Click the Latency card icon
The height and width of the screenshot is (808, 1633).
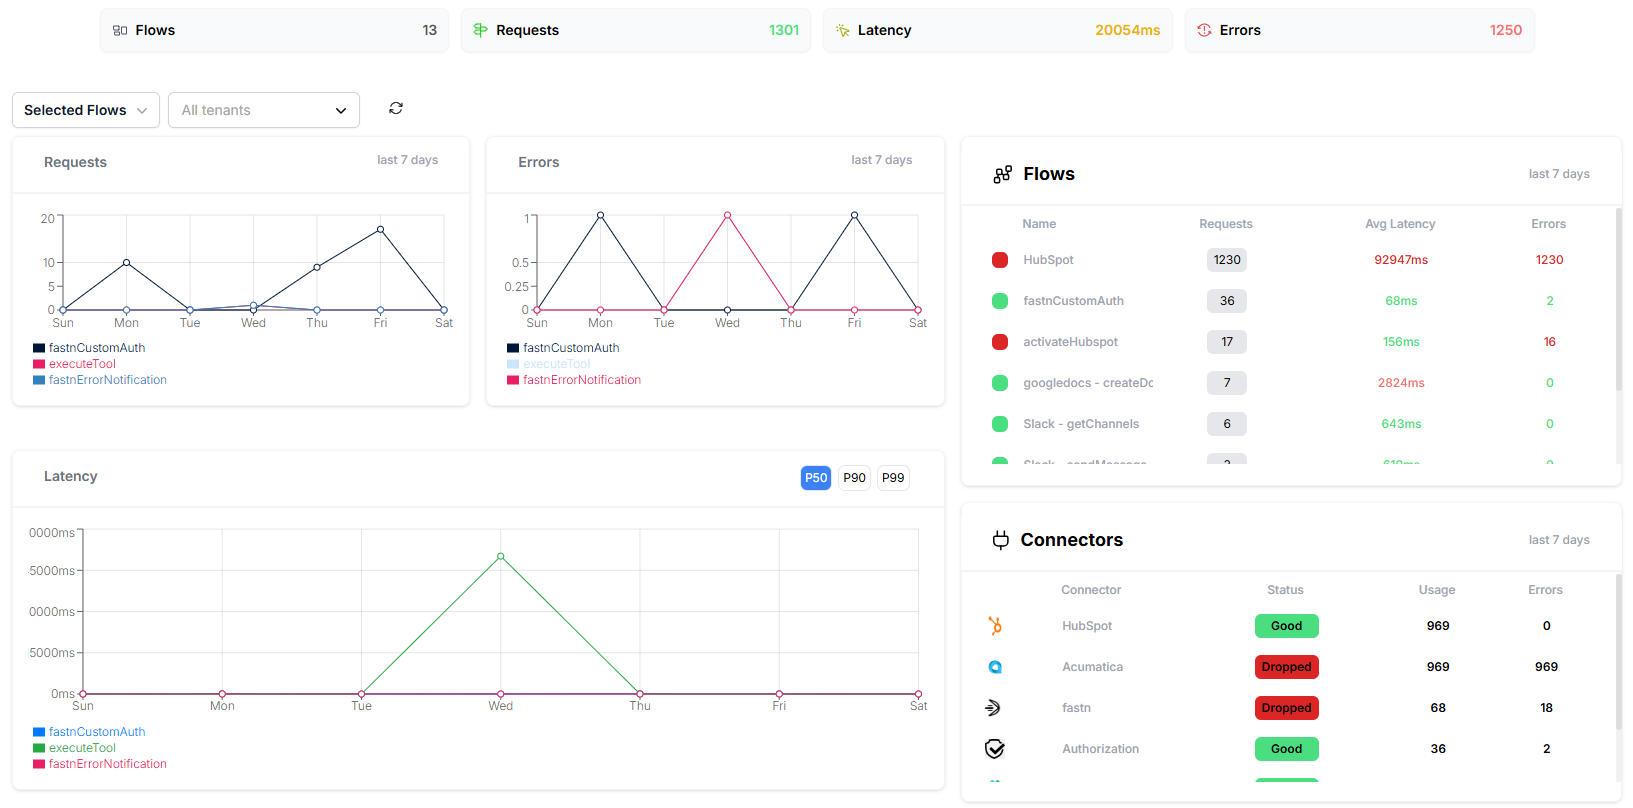point(842,31)
